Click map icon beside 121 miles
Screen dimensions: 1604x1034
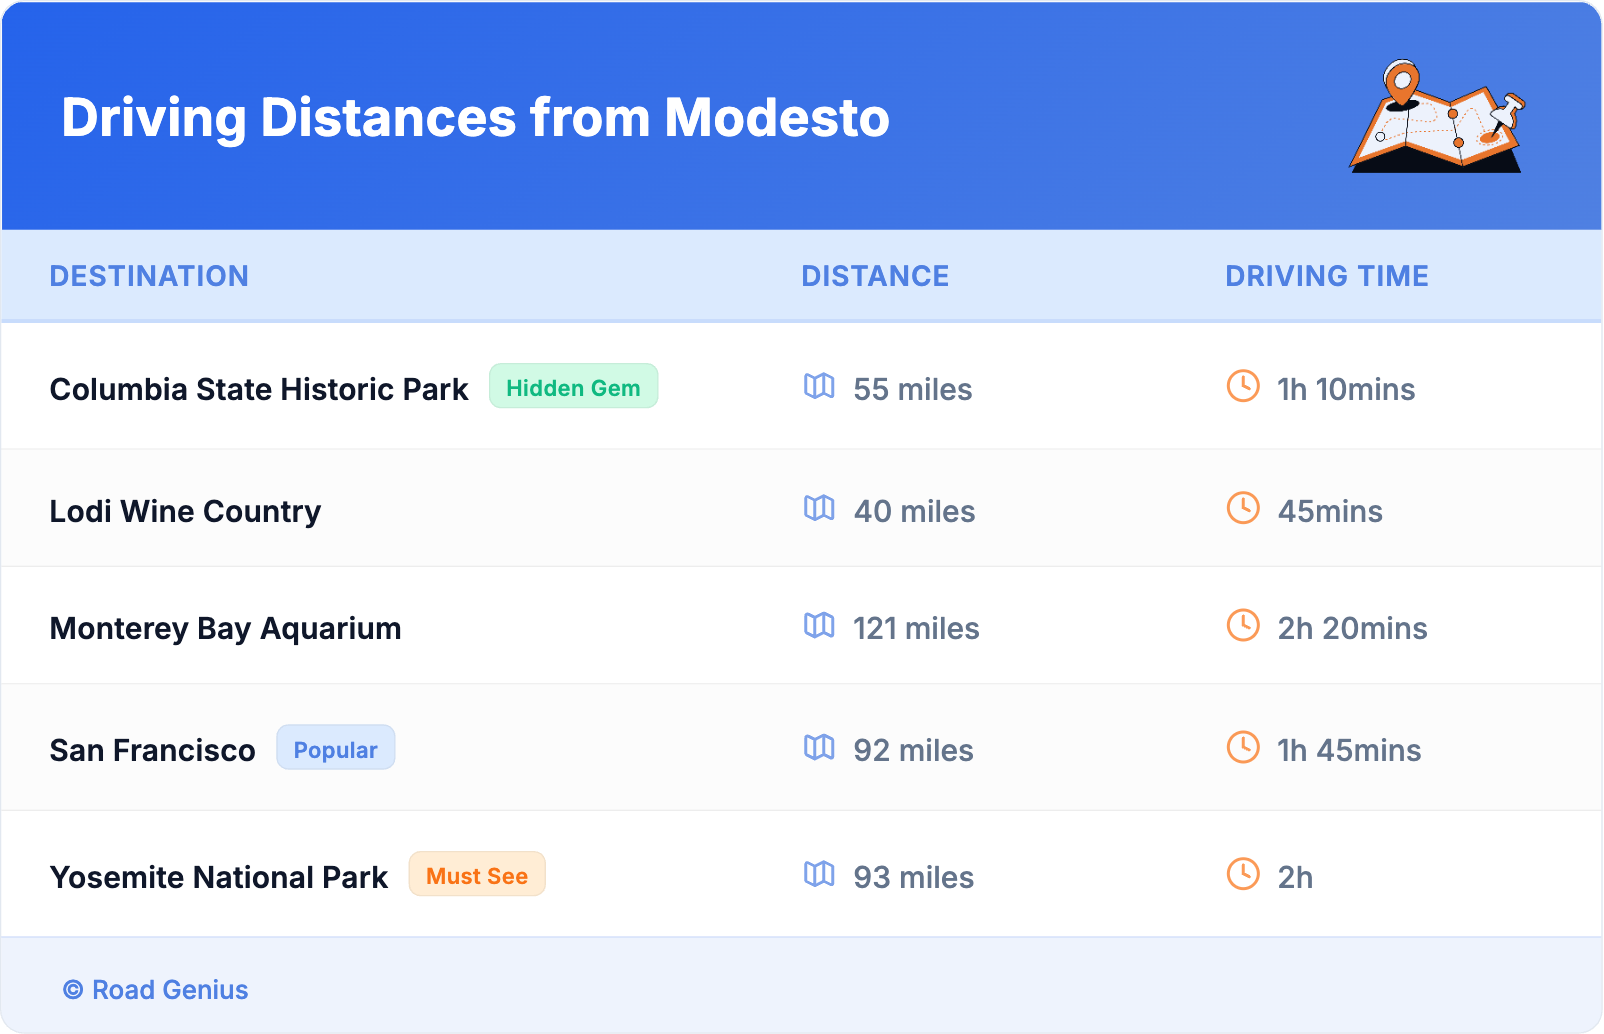pyautogui.click(x=819, y=625)
